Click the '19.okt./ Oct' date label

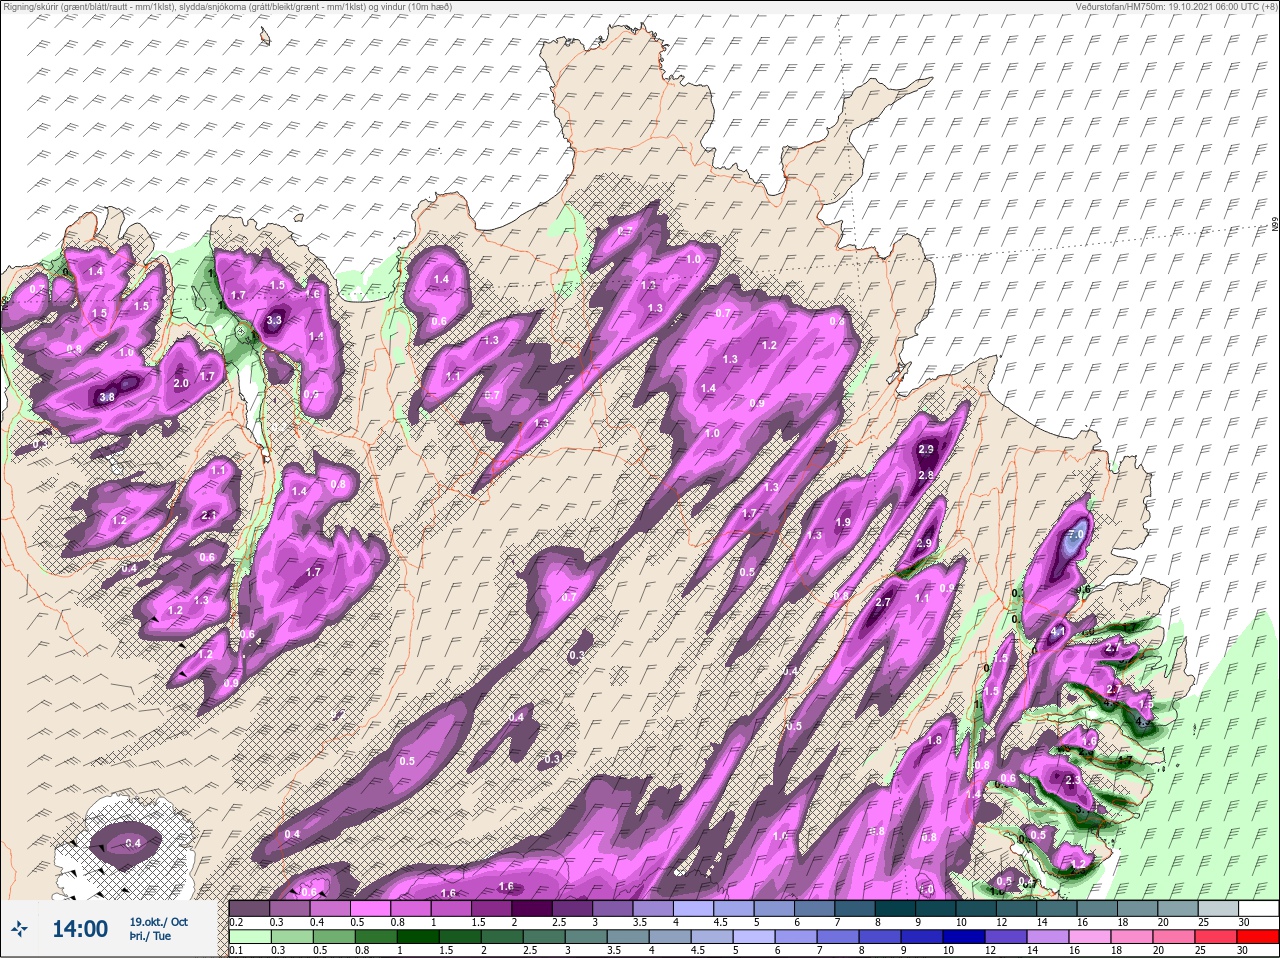click(x=158, y=922)
